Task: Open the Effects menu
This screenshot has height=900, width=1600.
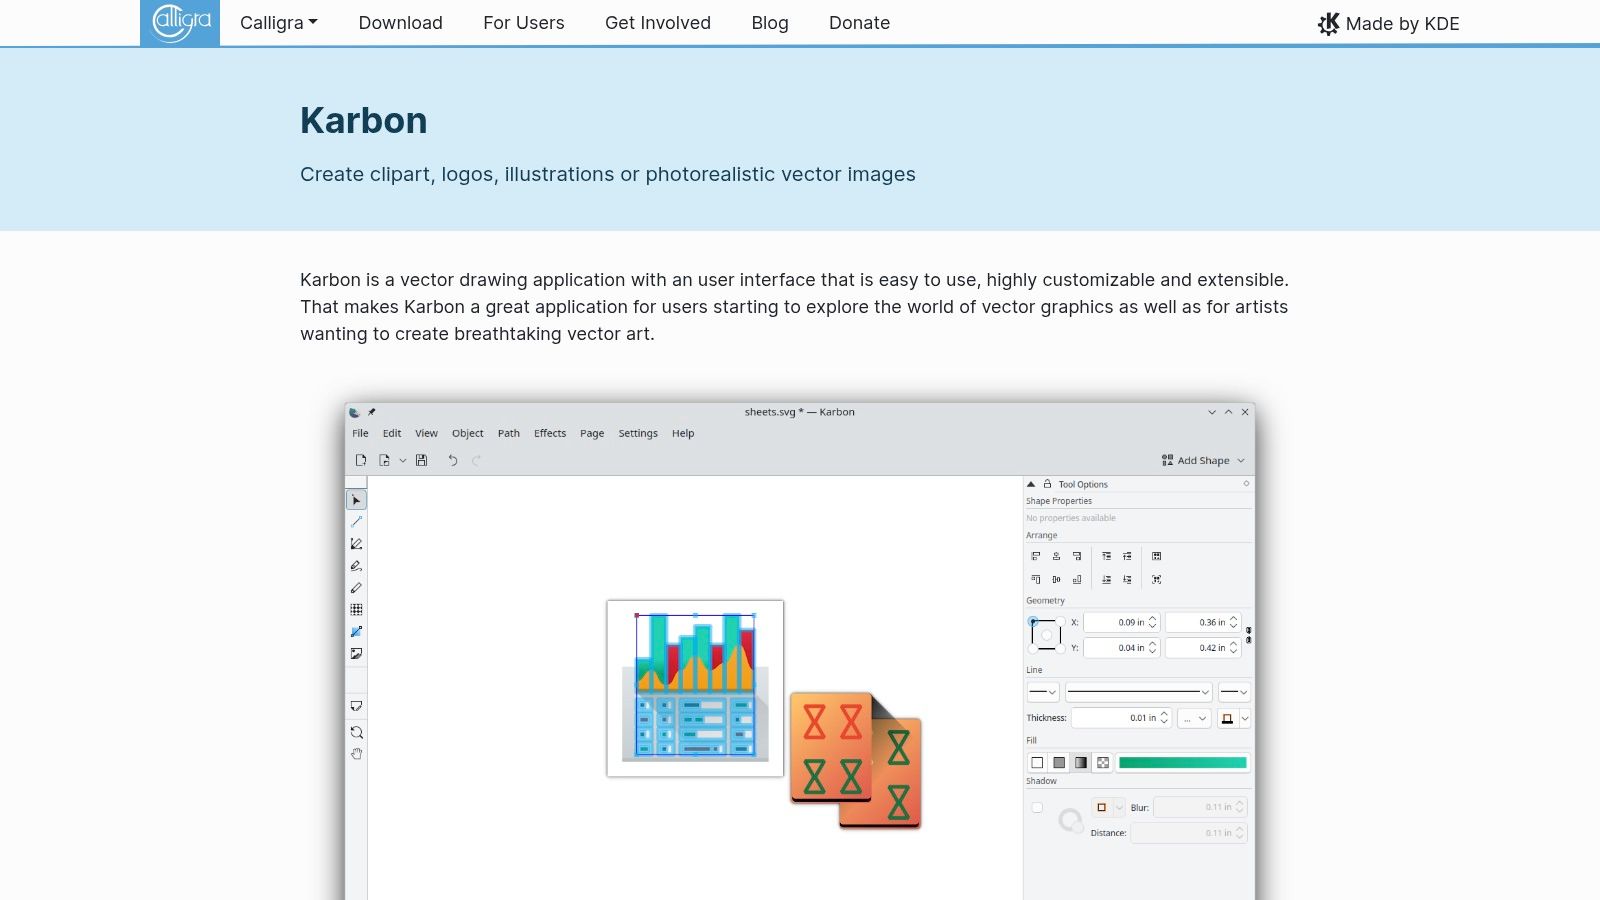Action: [x=550, y=434]
